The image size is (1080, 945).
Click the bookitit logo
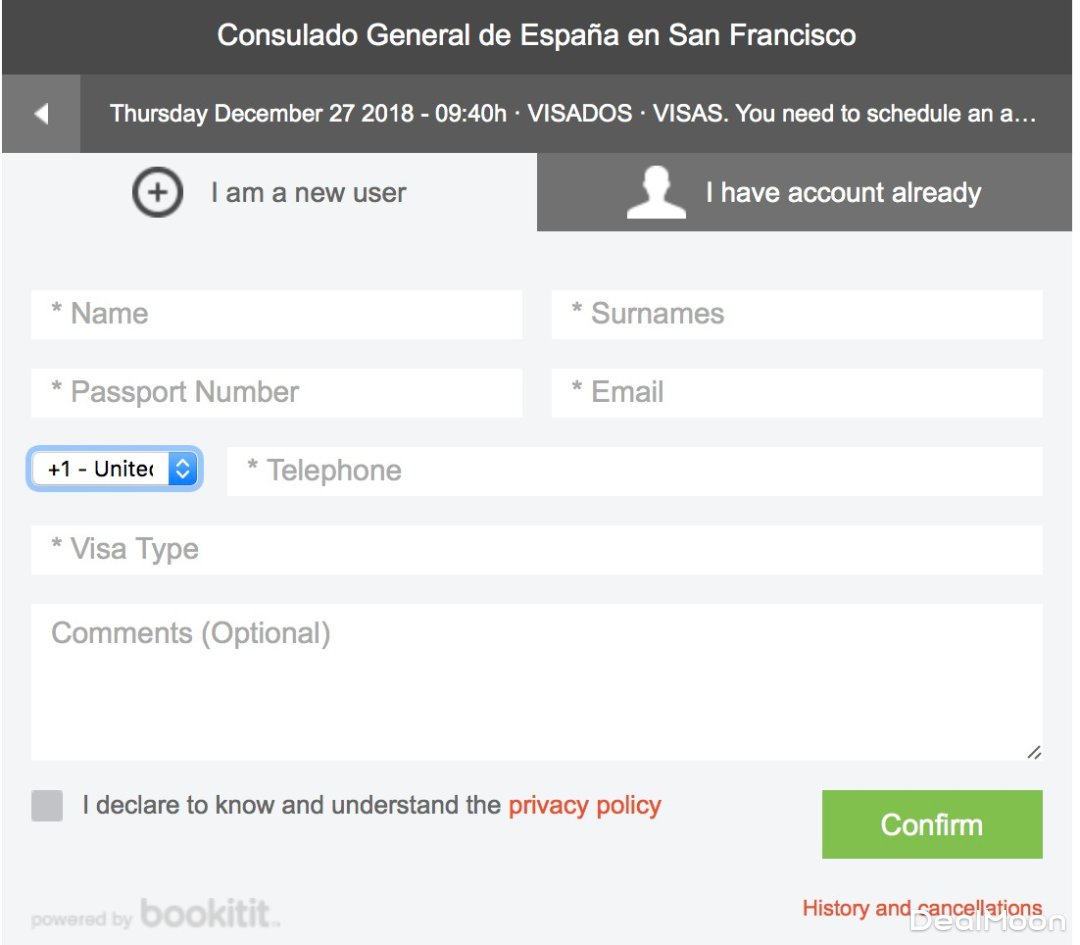[x=209, y=914]
